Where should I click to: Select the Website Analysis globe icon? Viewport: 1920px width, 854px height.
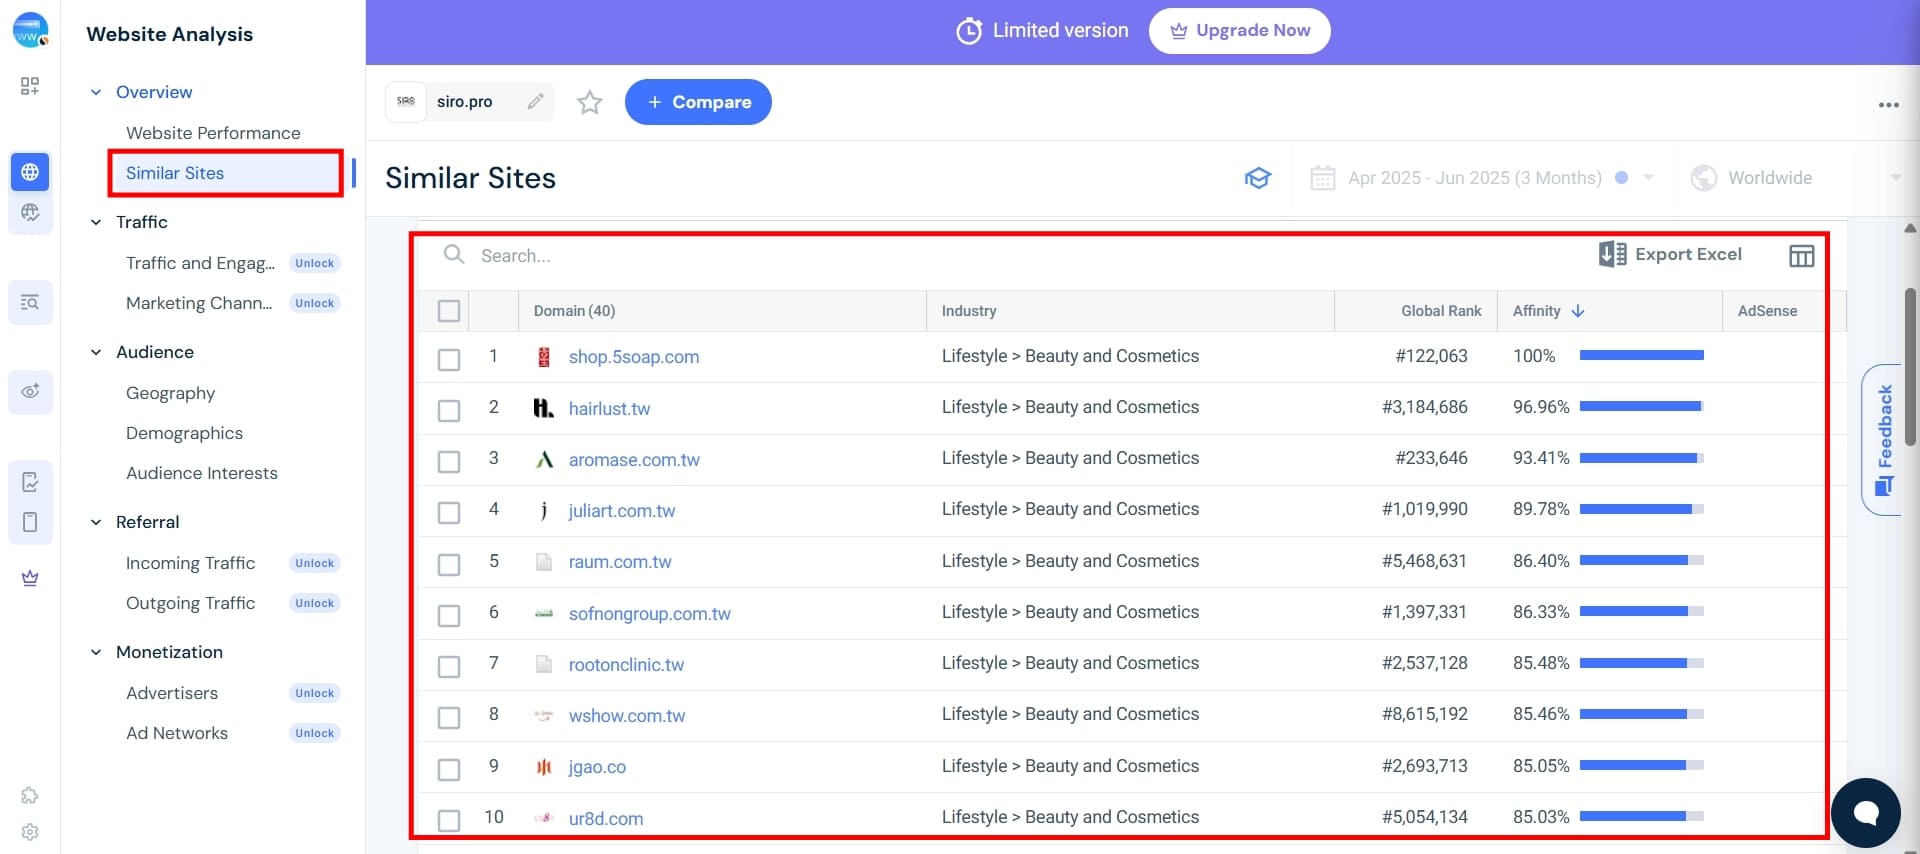point(30,172)
